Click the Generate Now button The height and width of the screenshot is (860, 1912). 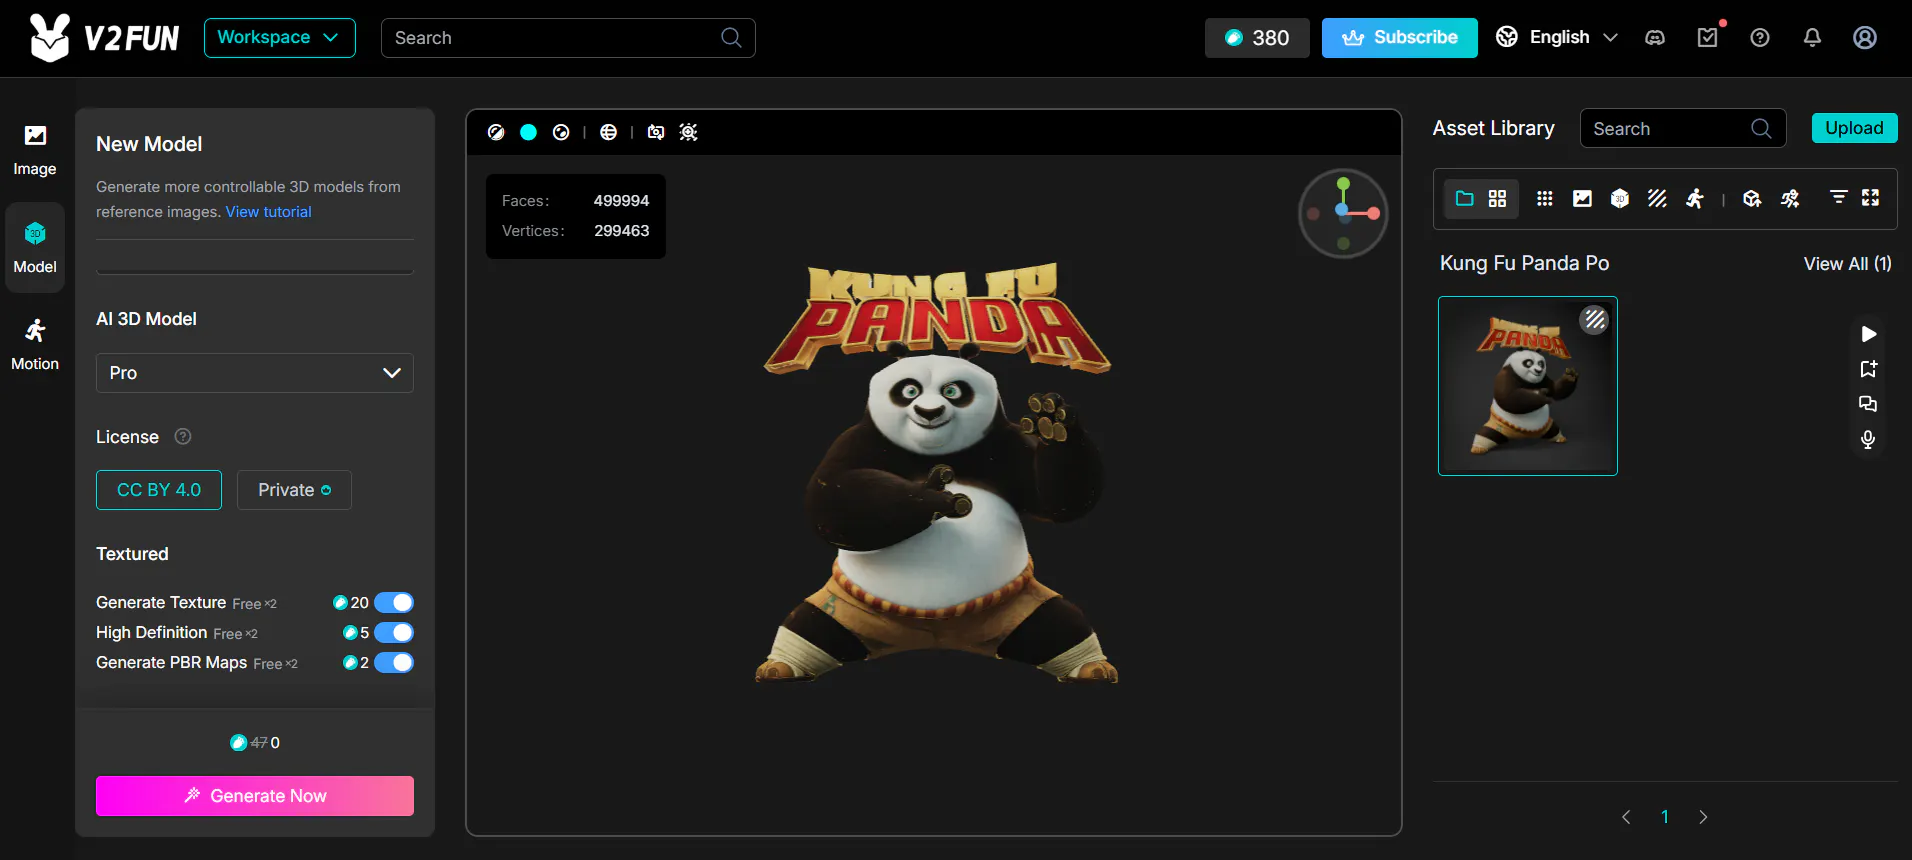255,796
